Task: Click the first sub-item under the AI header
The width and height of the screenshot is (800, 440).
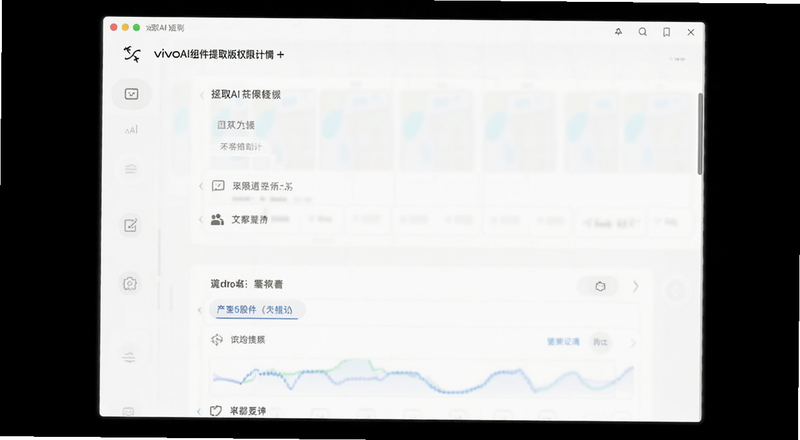Action: [x=236, y=125]
